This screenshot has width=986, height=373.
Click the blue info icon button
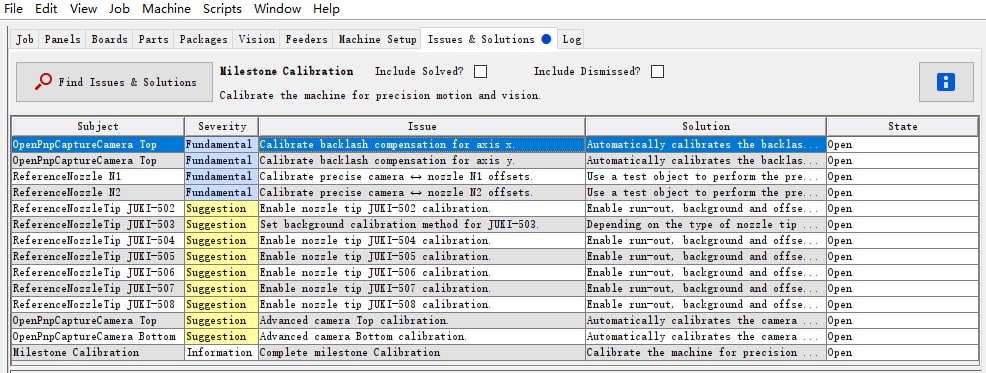tap(946, 82)
